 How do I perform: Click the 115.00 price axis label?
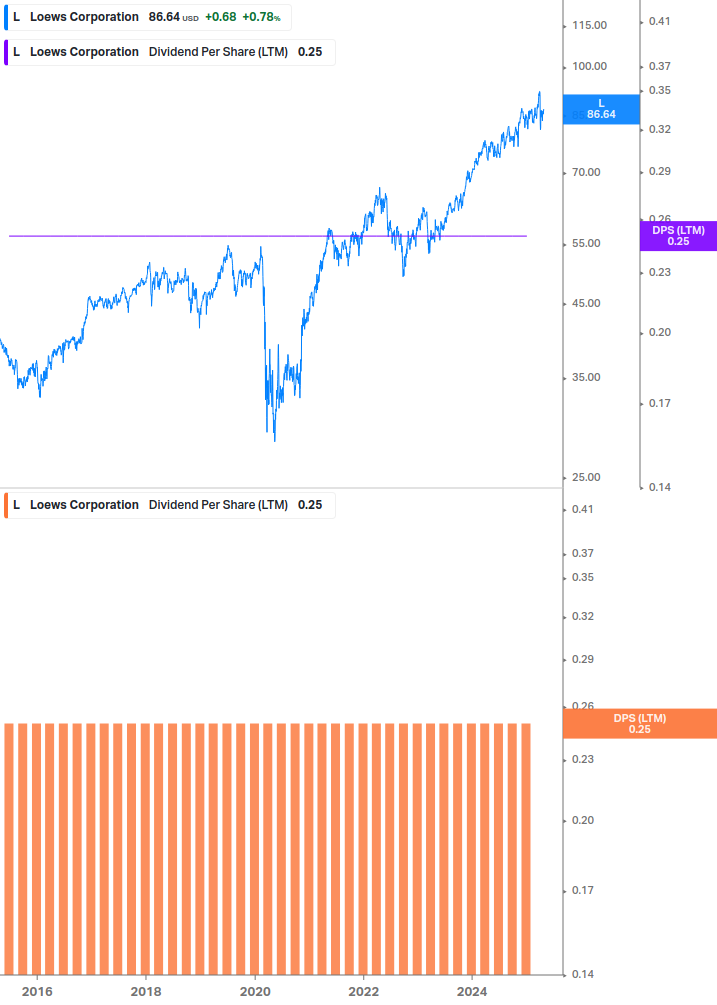tap(589, 26)
